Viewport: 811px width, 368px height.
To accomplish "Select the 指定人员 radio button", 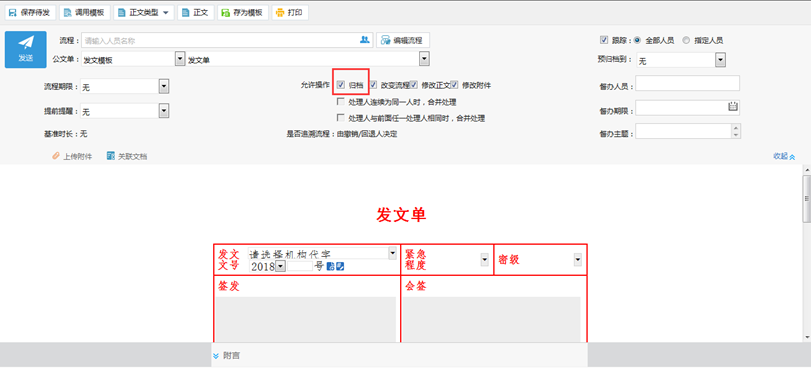I will pyautogui.click(x=686, y=40).
